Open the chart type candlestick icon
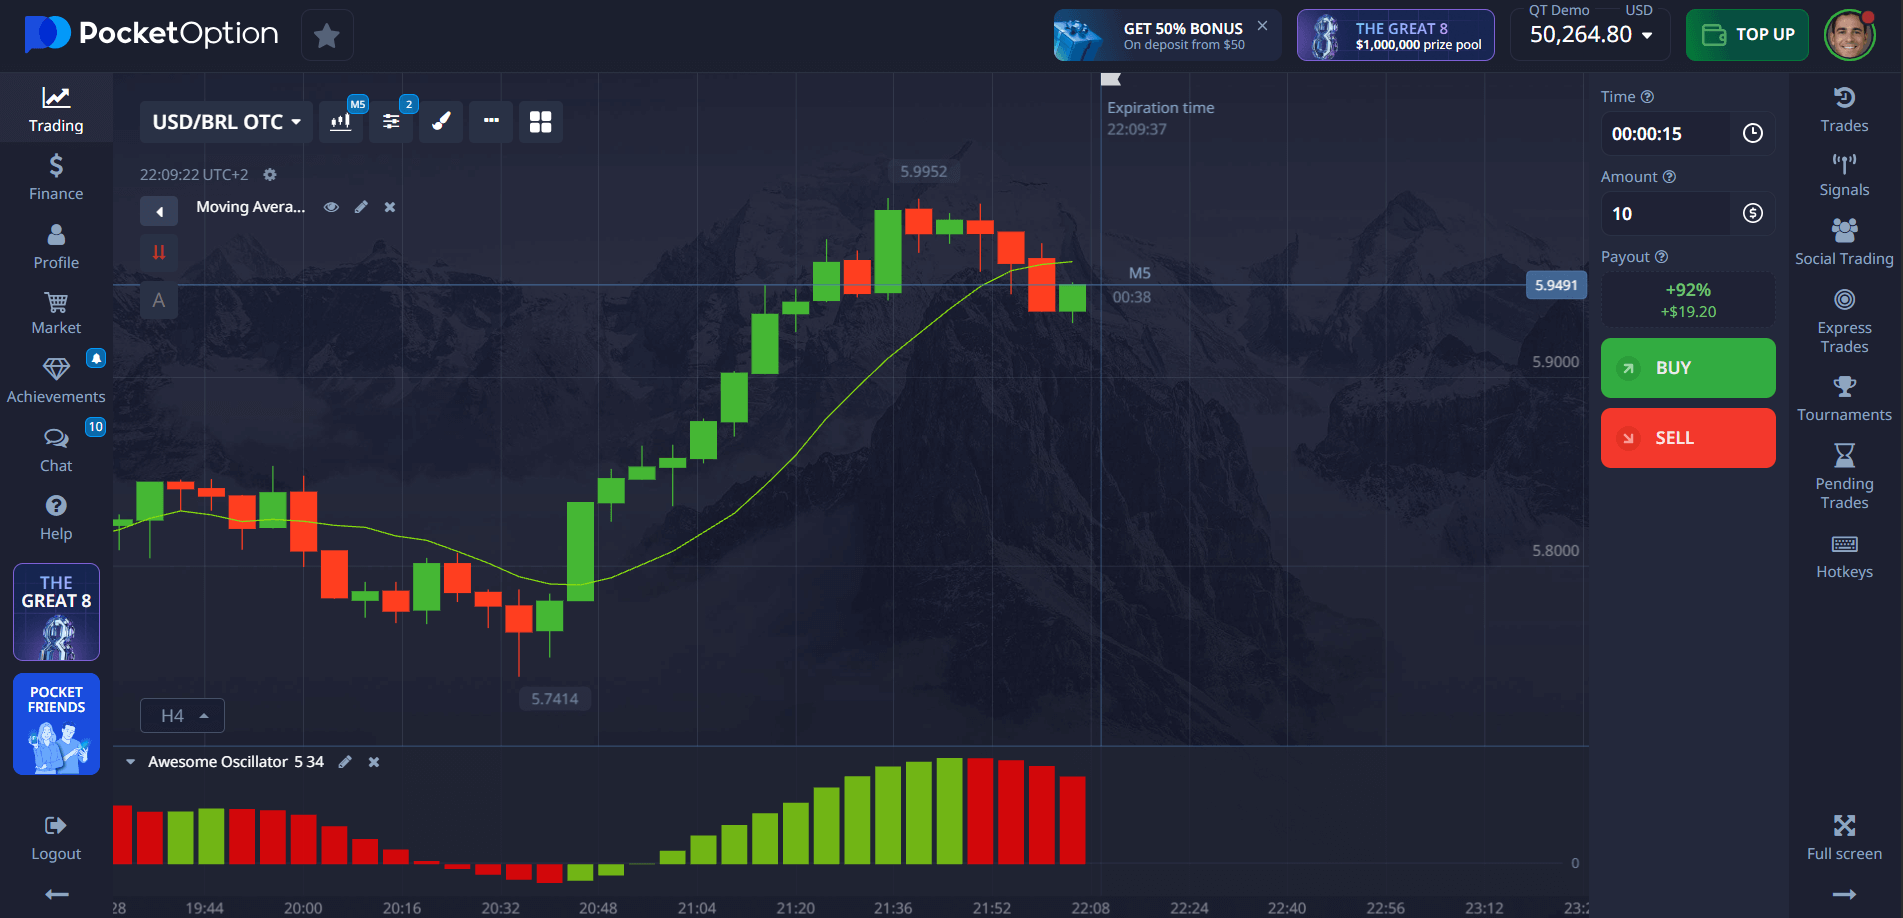 [341, 122]
